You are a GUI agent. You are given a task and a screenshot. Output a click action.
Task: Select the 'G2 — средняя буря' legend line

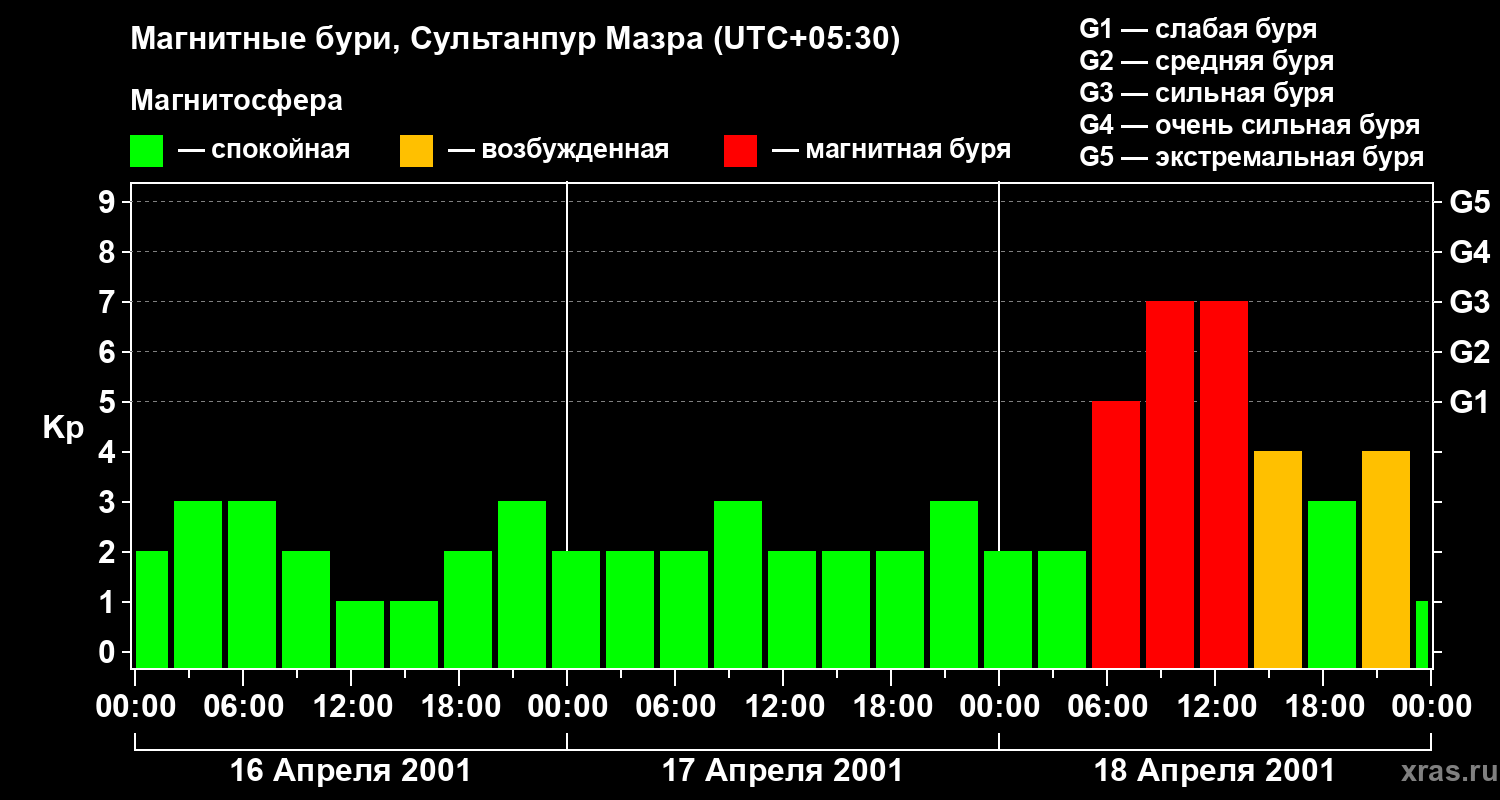pyautogui.click(x=1207, y=61)
